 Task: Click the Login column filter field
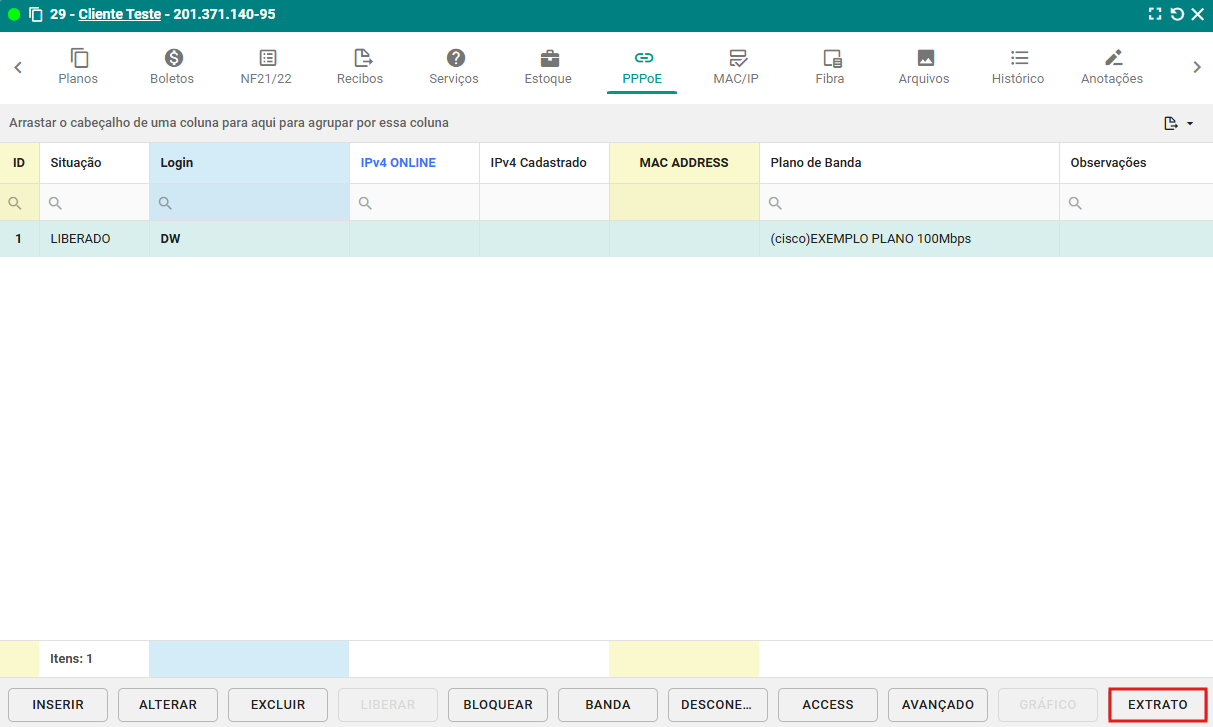(x=255, y=203)
